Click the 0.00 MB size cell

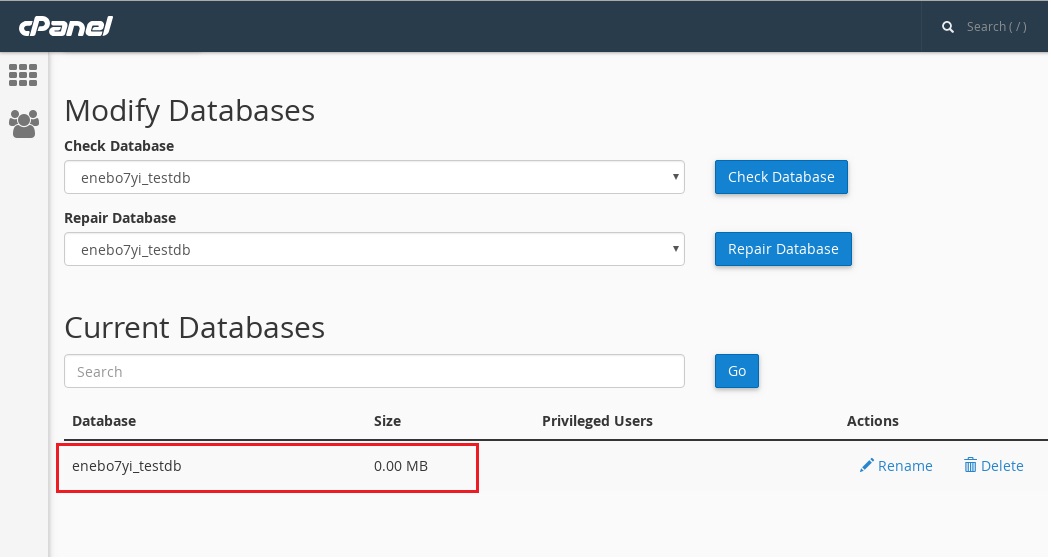pyautogui.click(x=401, y=466)
